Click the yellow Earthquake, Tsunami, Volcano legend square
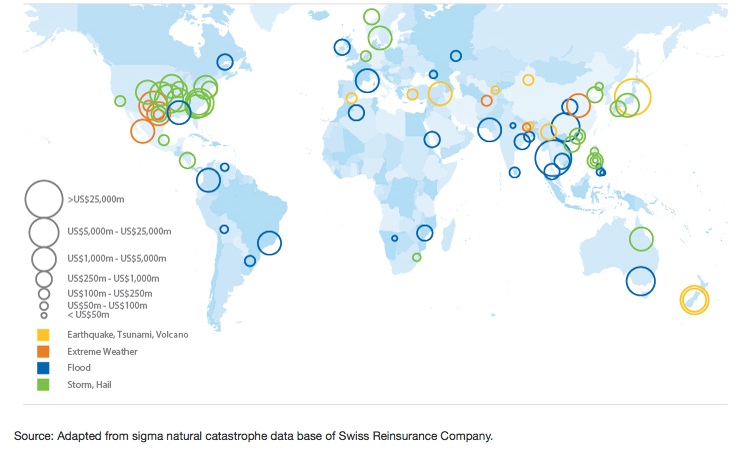Viewport: 748px width, 470px height. click(43, 334)
